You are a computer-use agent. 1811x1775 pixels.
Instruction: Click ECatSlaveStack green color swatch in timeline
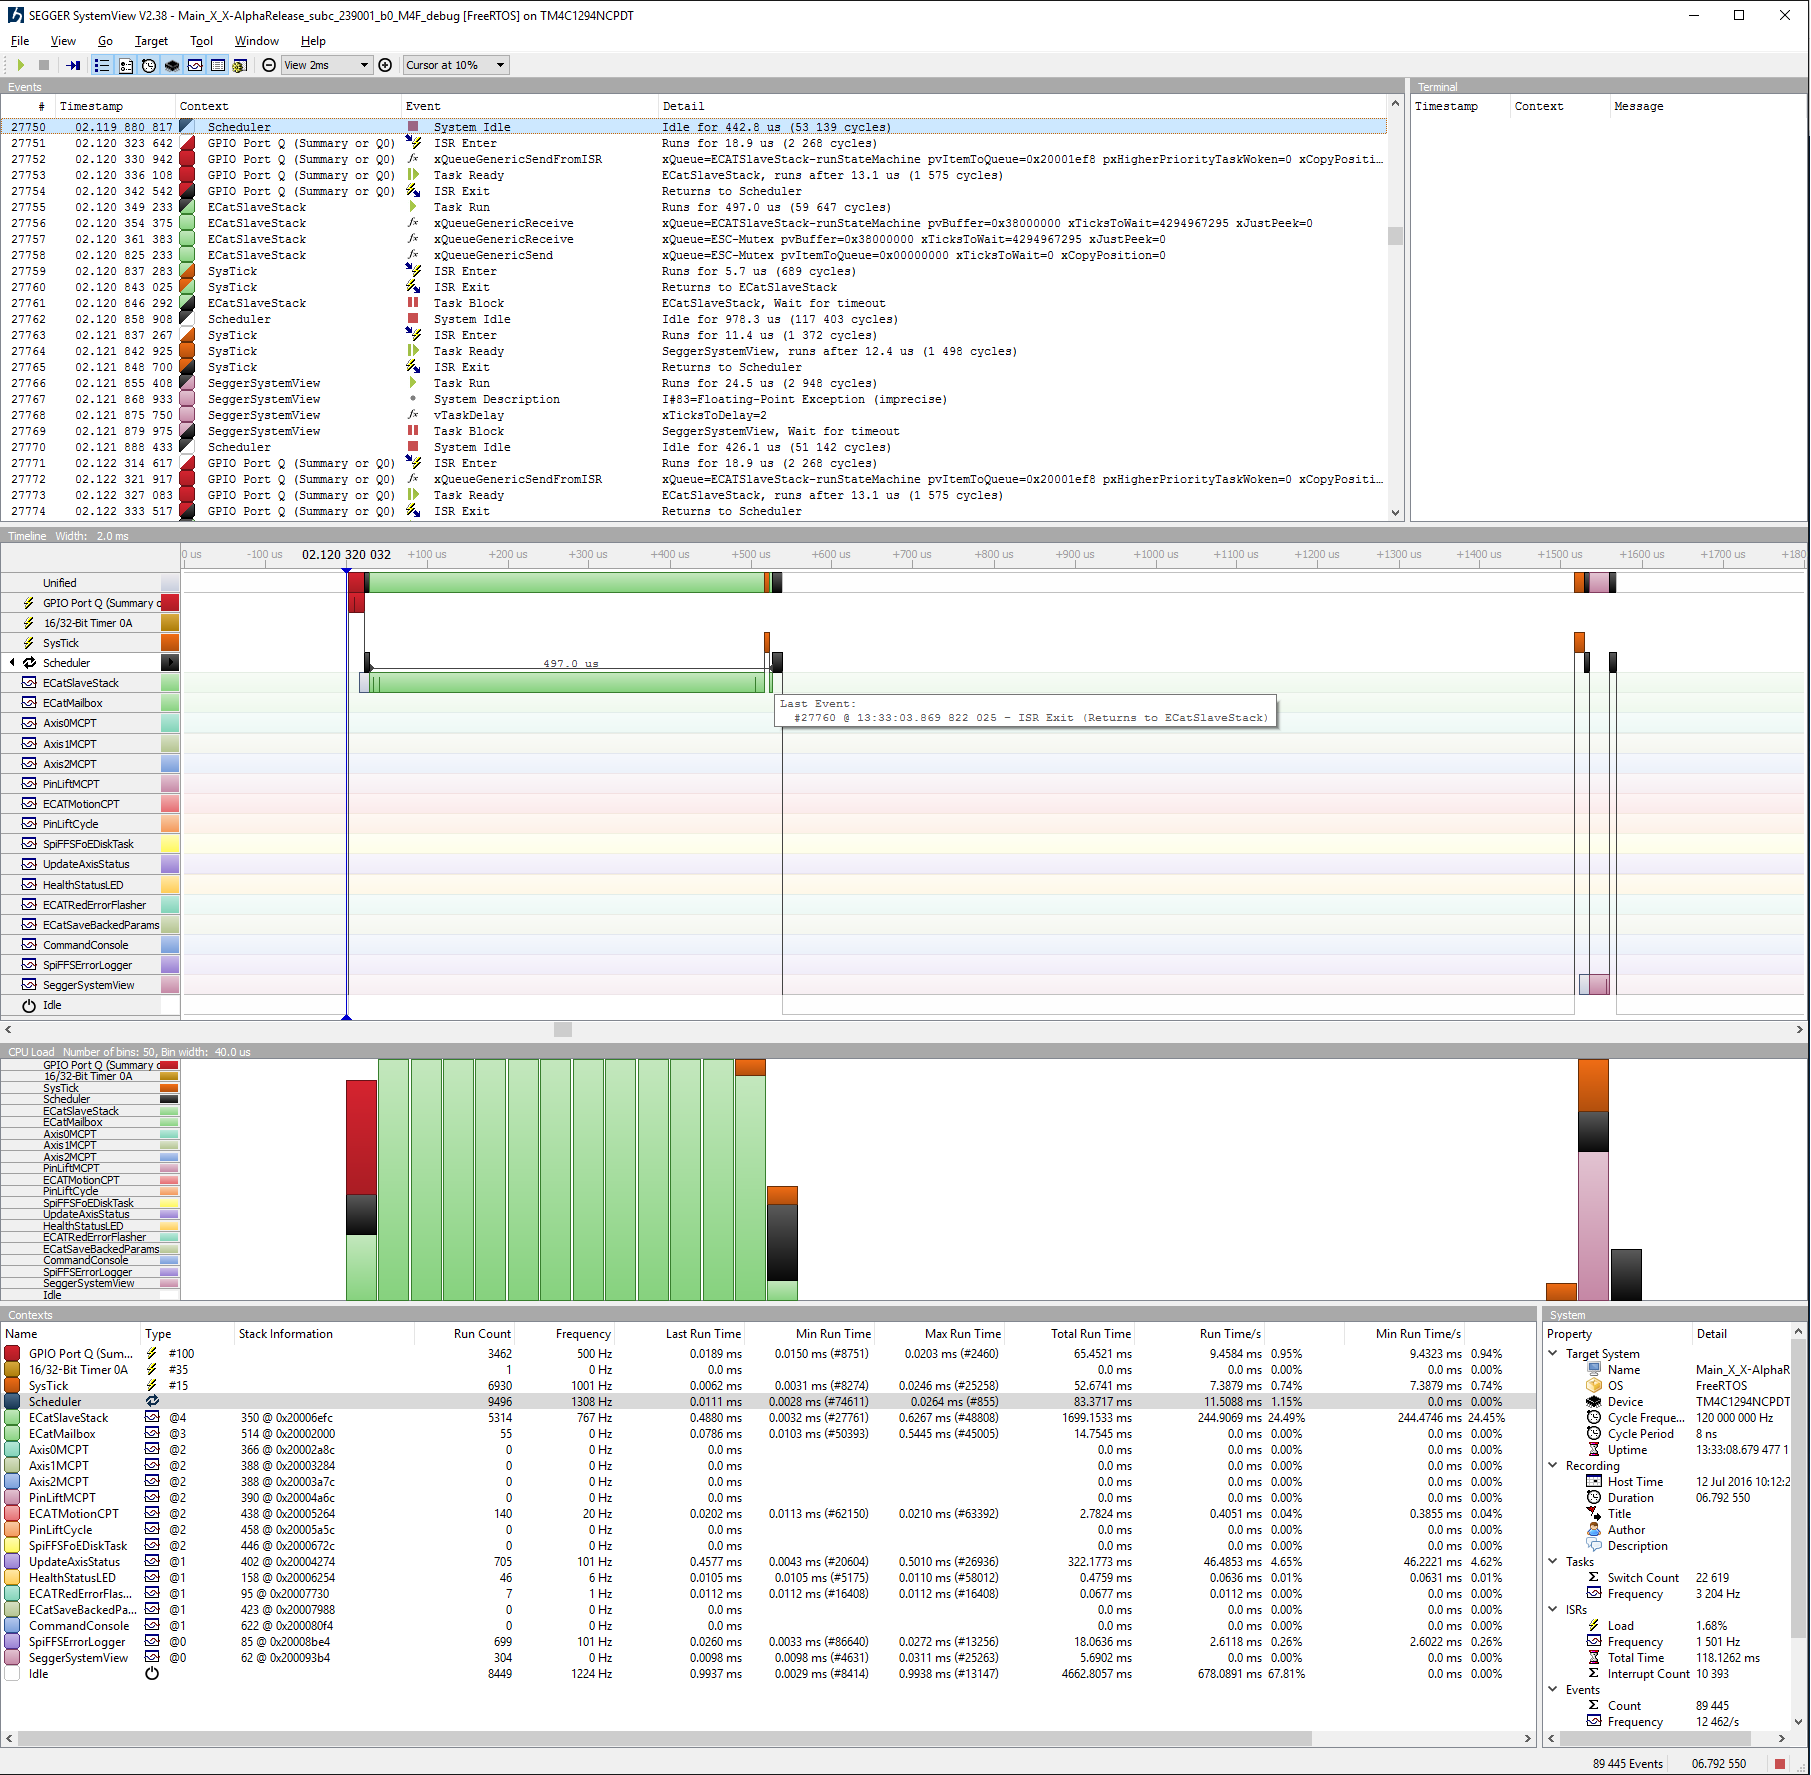pyautogui.click(x=170, y=683)
